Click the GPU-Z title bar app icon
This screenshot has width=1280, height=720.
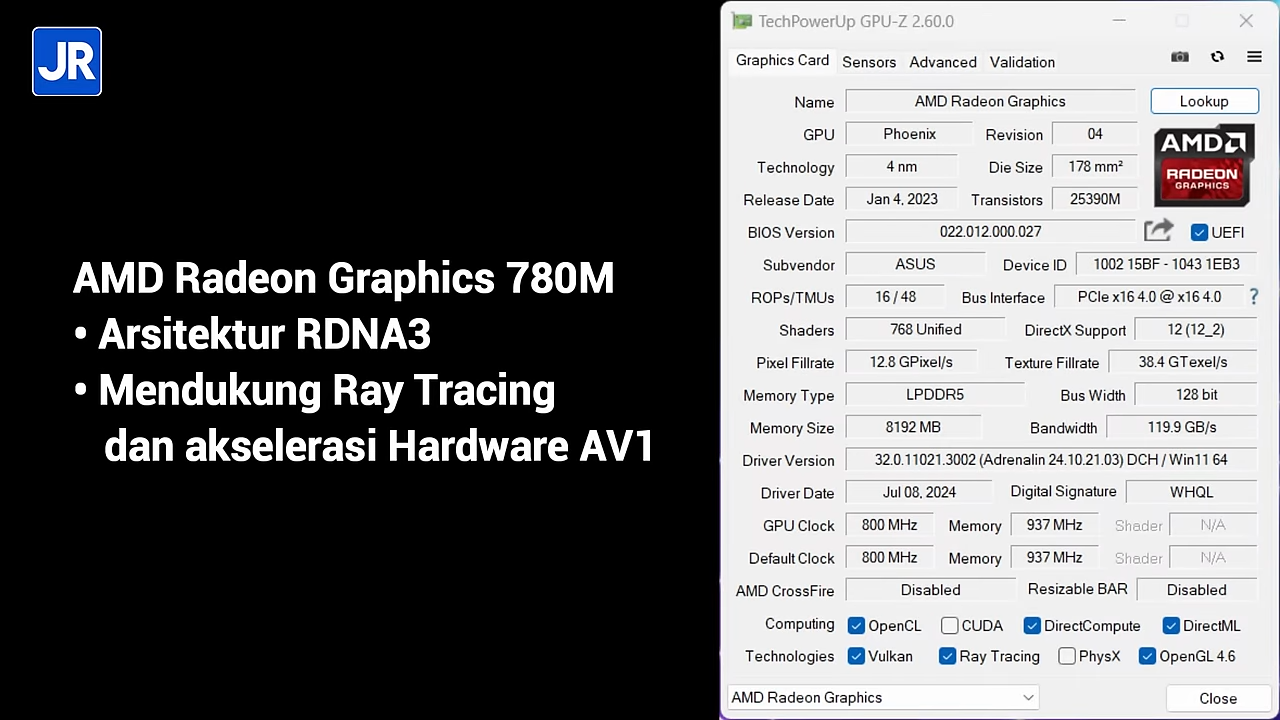(741, 21)
